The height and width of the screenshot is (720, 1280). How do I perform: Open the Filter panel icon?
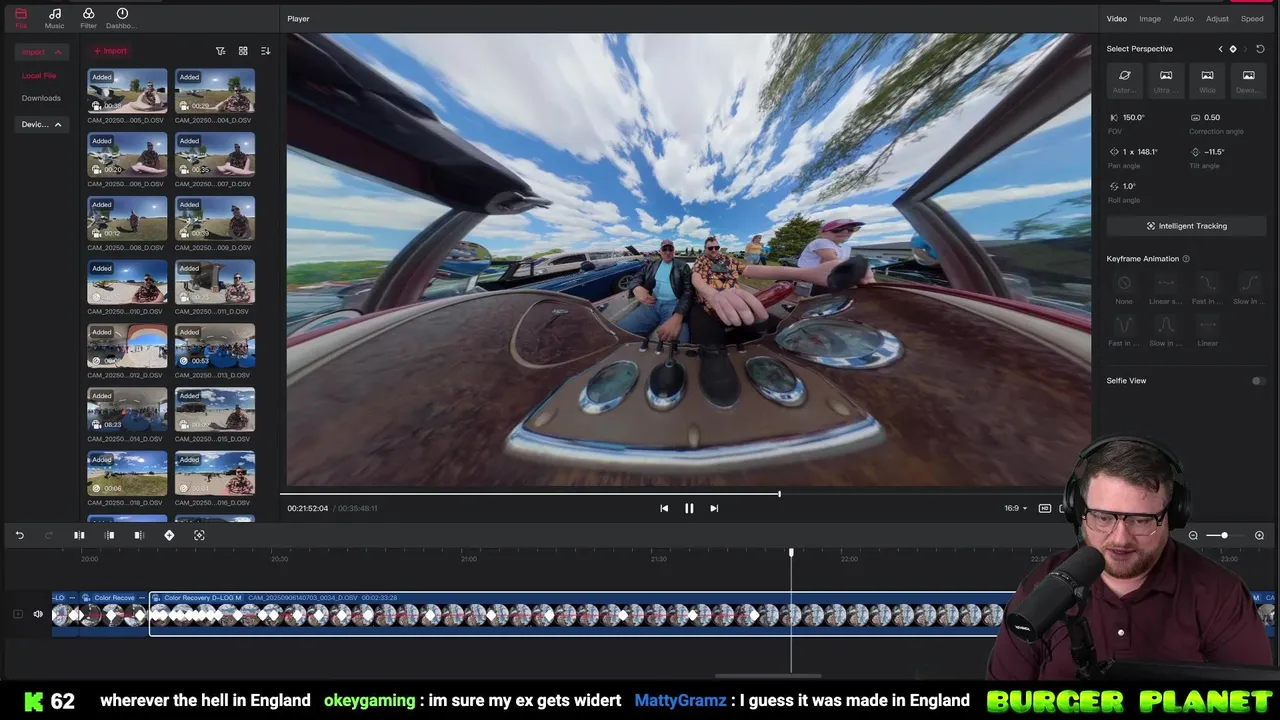pos(88,17)
